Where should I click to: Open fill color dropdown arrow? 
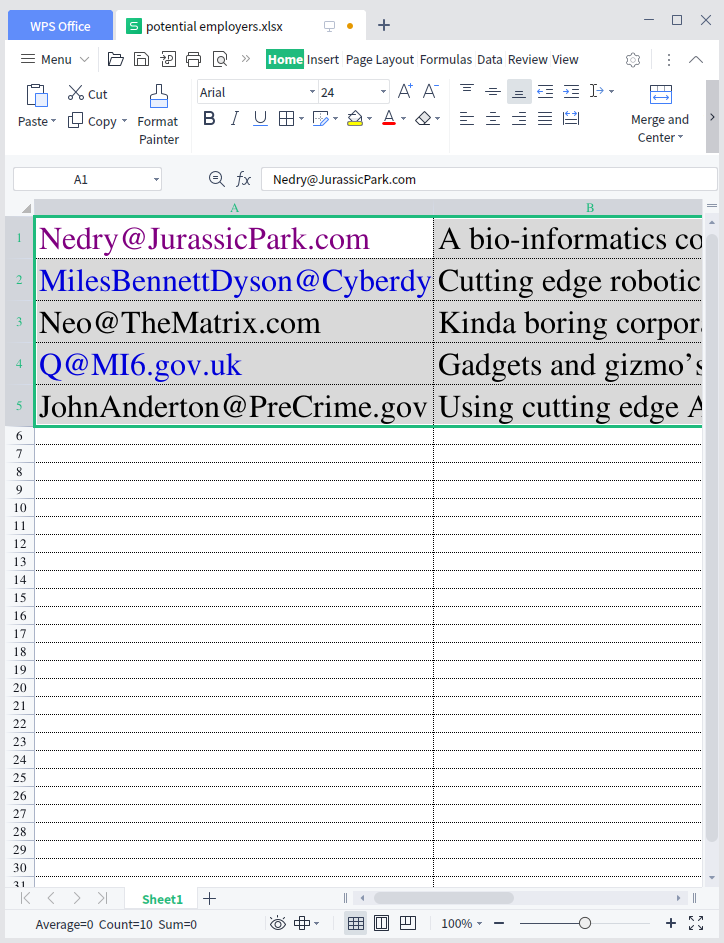[369, 118]
